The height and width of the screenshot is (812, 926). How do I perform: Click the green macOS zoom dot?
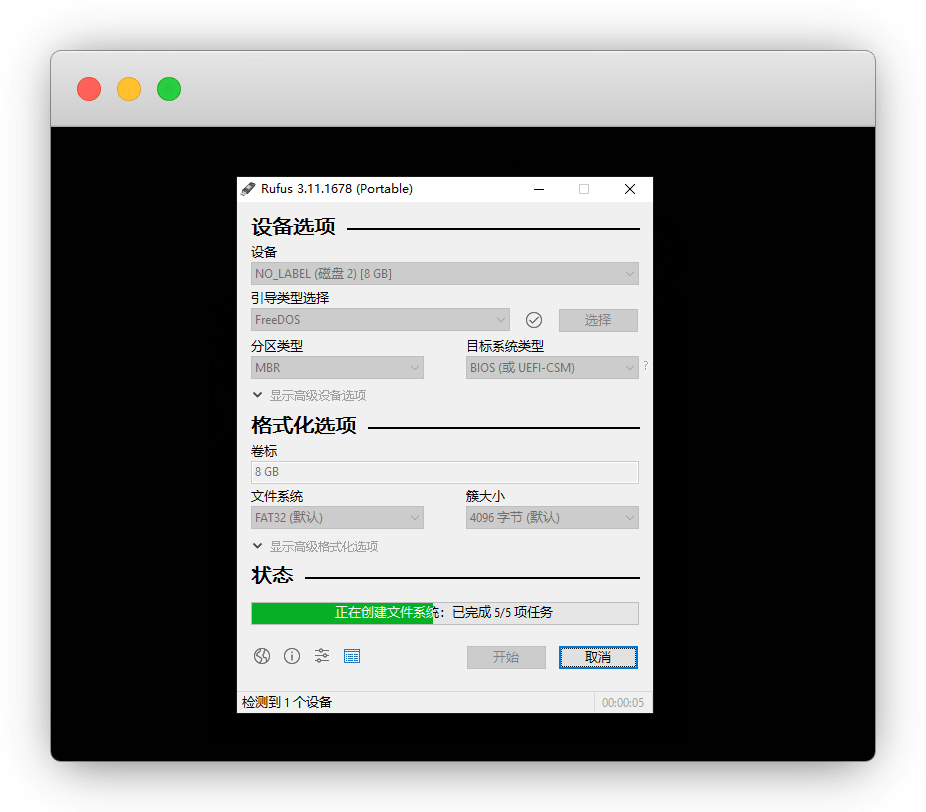[x=169, y=89]
